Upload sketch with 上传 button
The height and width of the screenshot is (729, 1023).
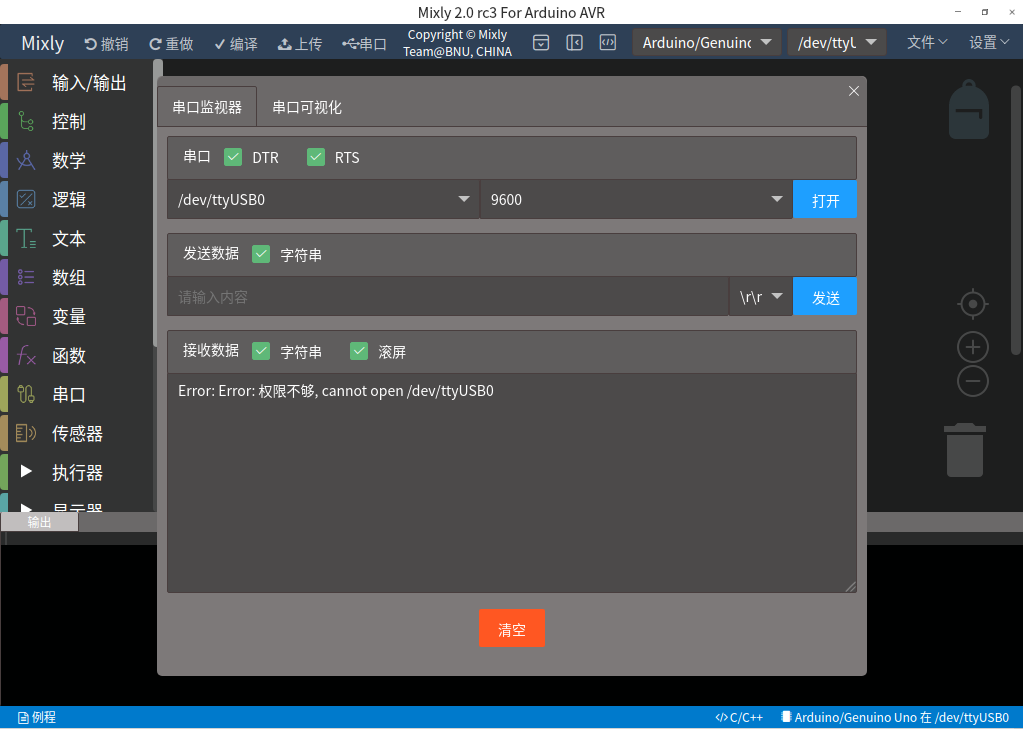[300, 44]
